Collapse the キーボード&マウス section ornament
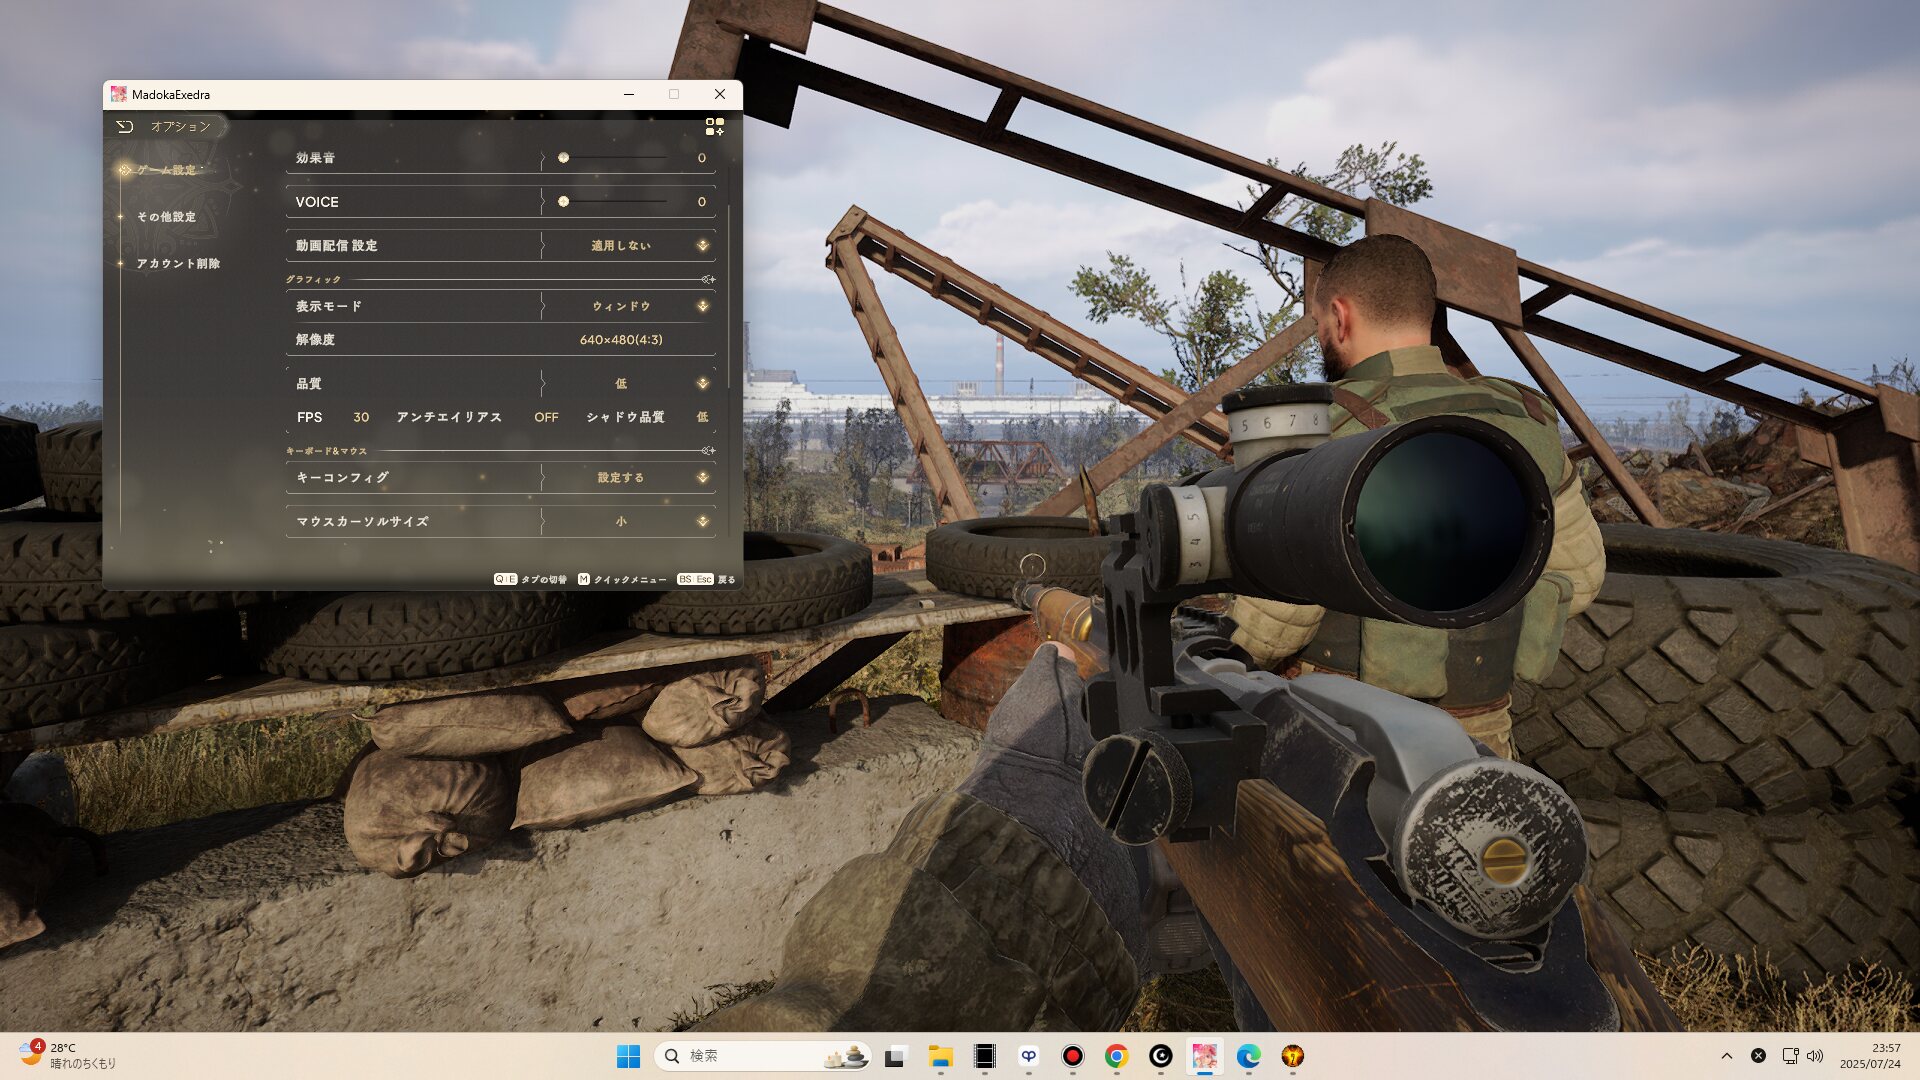The image size is (1920, 1080). pyautogui.click(x=708, y=451)
